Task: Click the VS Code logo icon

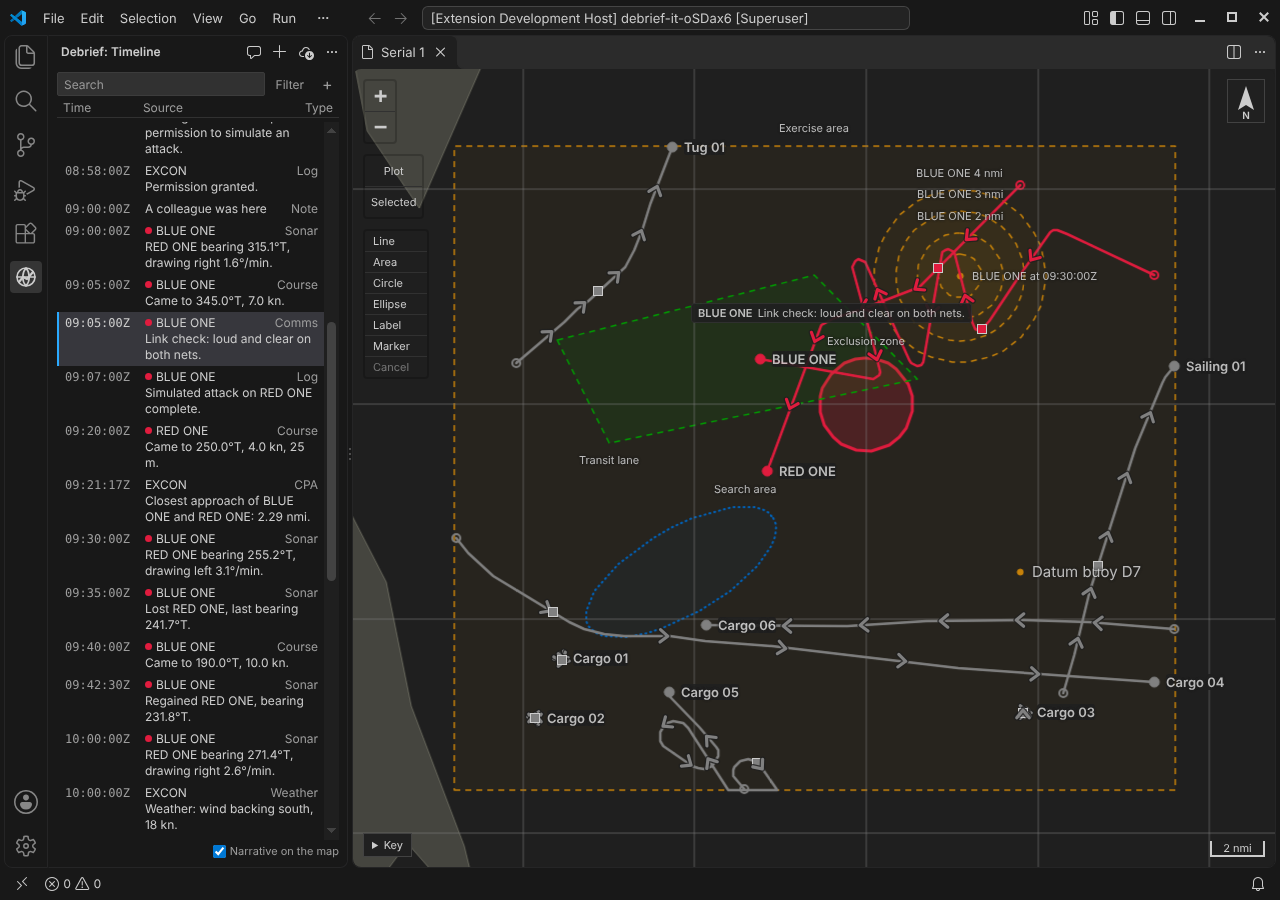Action: (19, 18)
